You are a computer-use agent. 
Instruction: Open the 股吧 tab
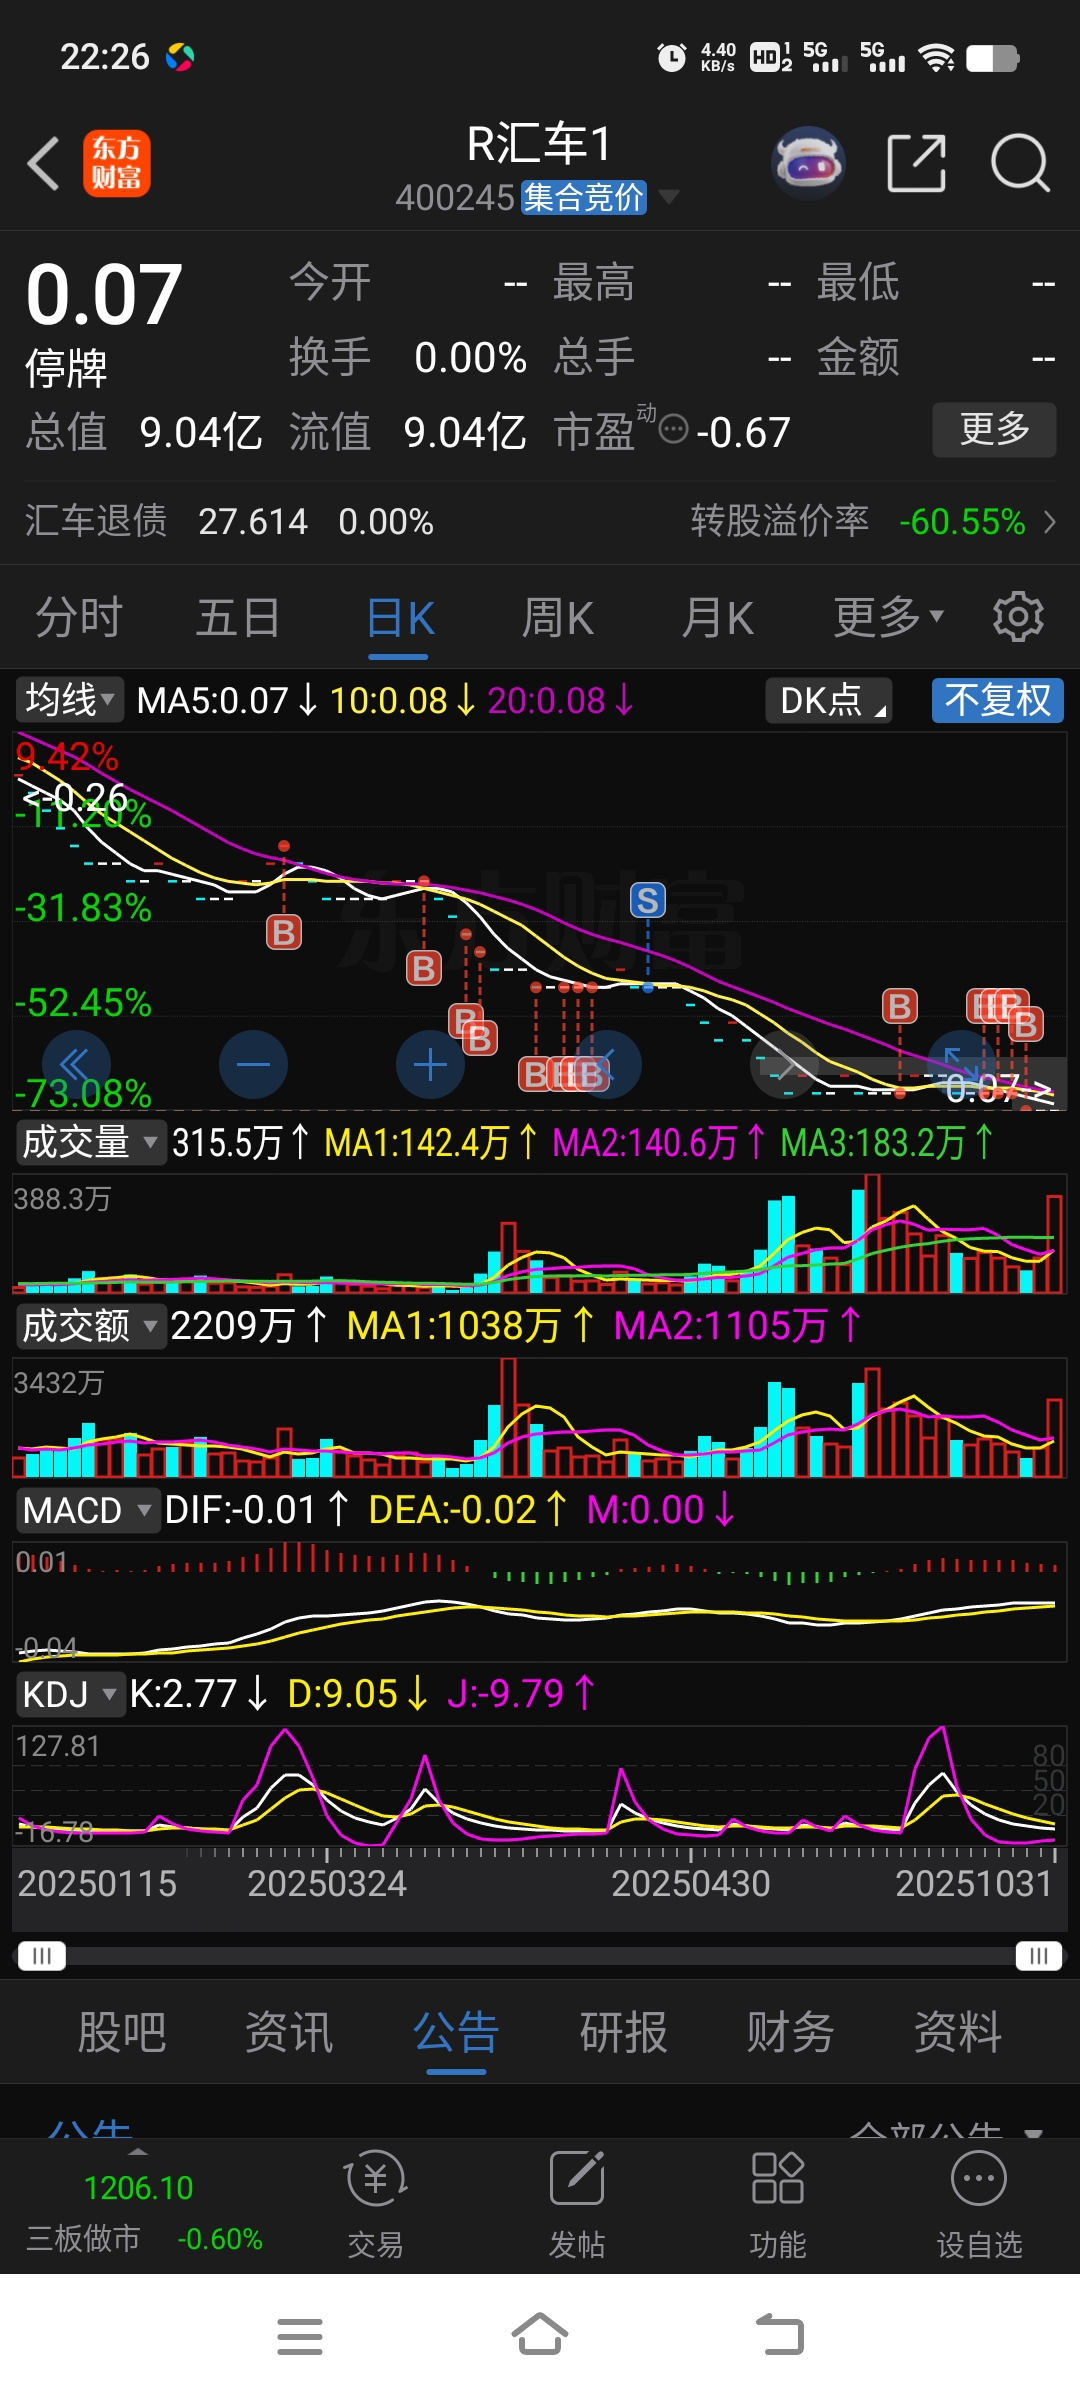coord(122,2033)
